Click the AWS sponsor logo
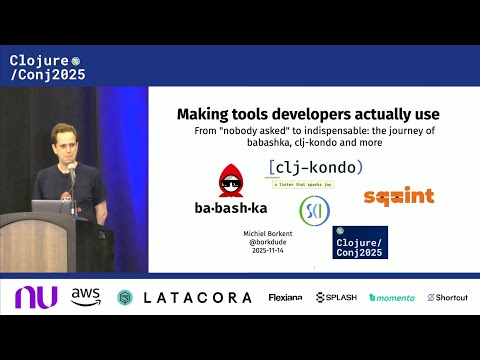This screenshot has width=480, height=360. 86,297
